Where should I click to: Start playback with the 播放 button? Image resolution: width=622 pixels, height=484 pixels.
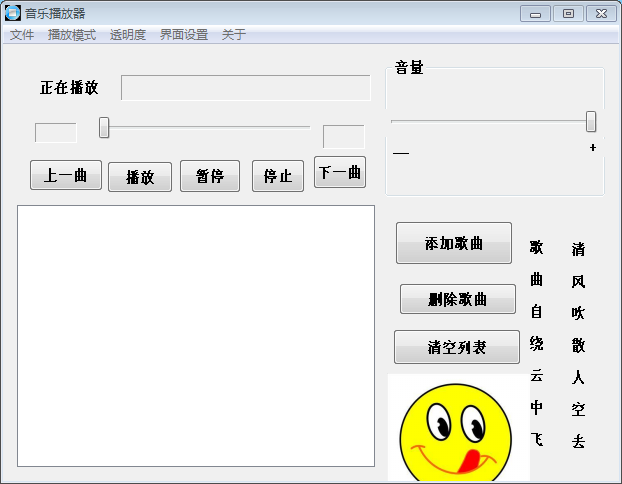[140, 177]
